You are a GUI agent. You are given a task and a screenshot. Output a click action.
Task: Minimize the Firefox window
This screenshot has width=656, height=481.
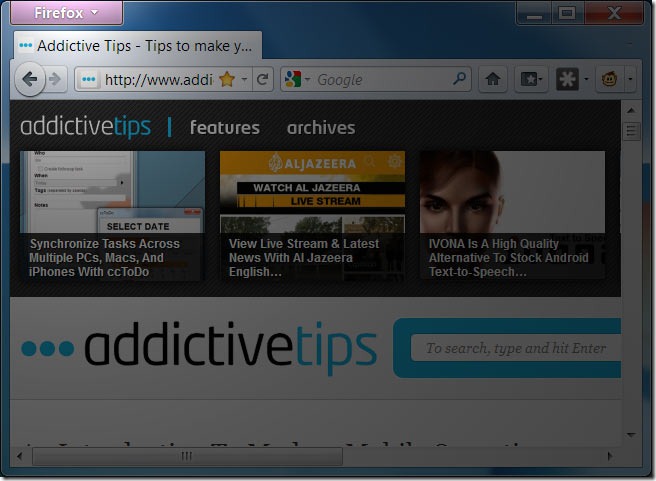pos(534,13)
